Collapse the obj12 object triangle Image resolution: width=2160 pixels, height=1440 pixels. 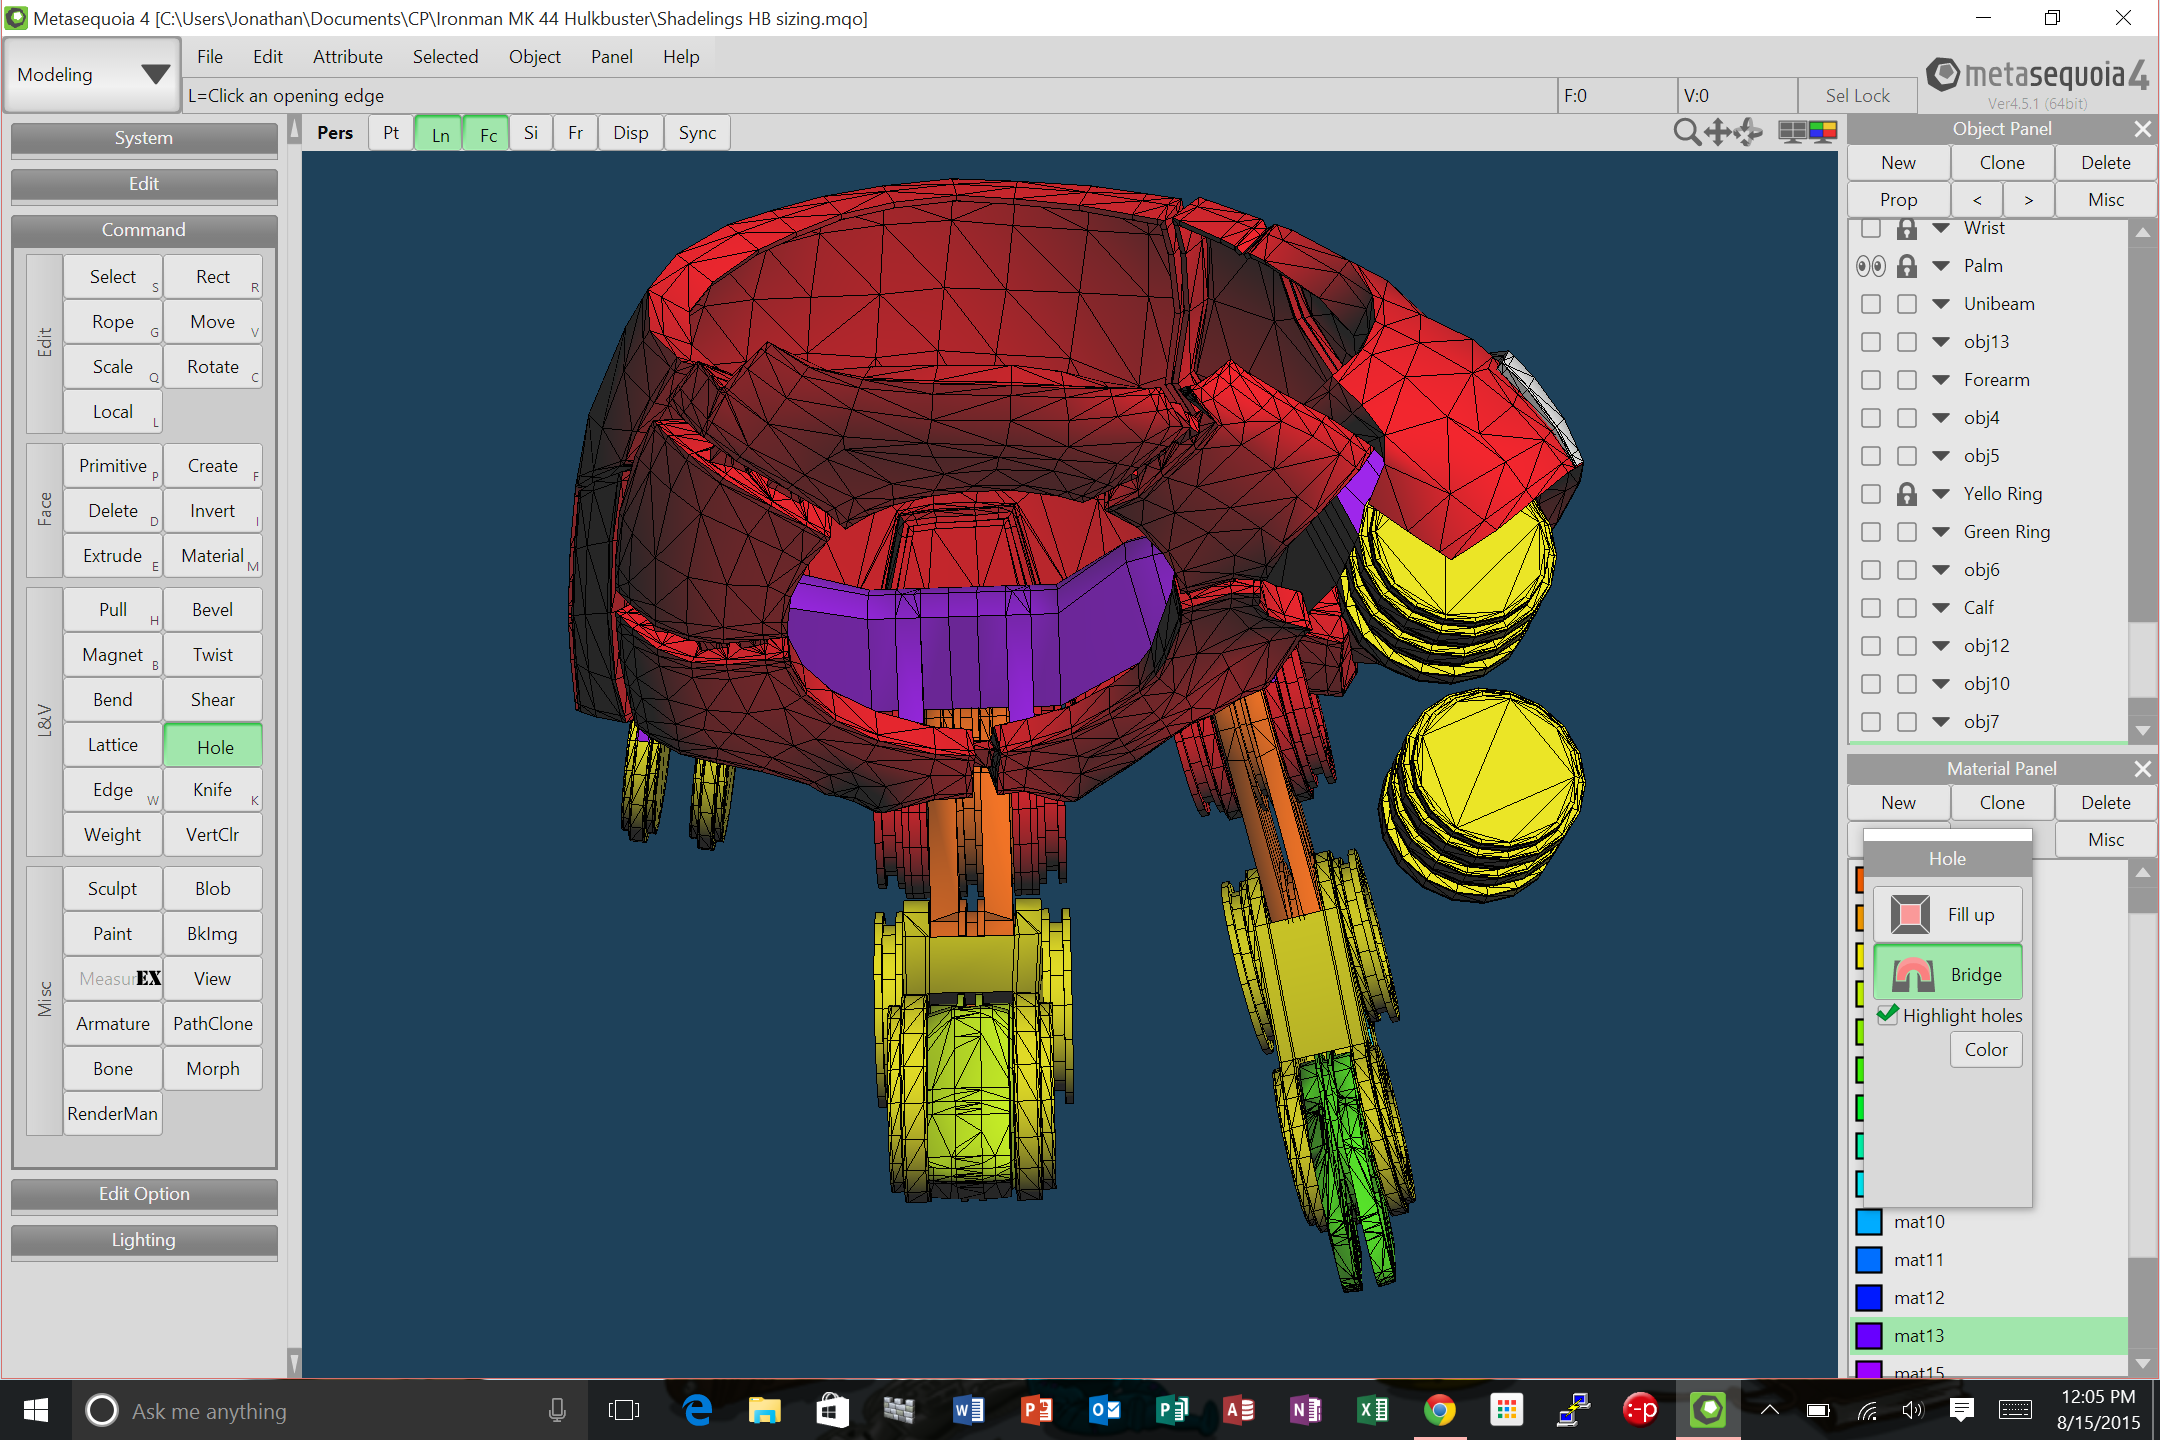point(1941,646)
